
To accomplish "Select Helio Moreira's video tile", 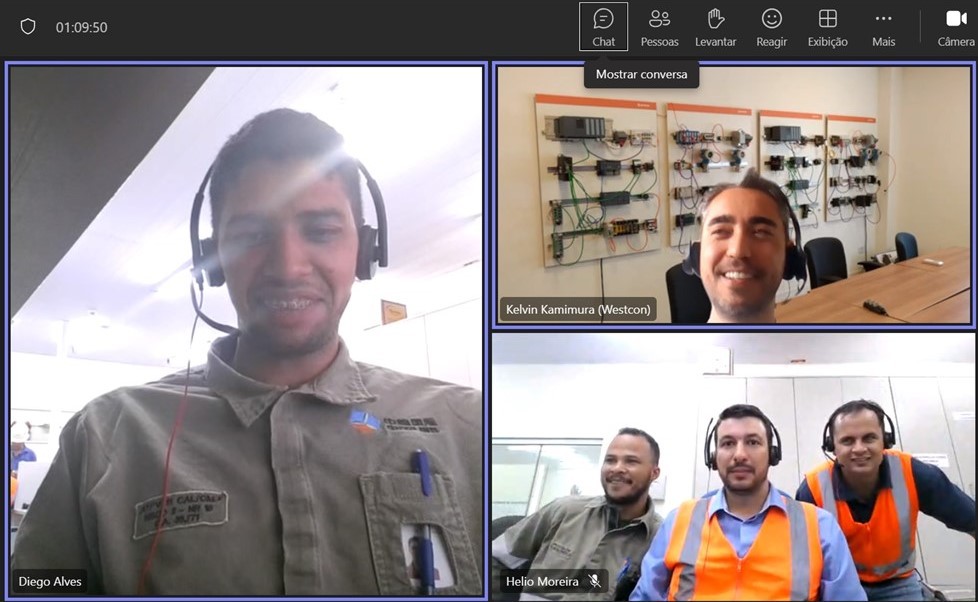I will point(734,466).
